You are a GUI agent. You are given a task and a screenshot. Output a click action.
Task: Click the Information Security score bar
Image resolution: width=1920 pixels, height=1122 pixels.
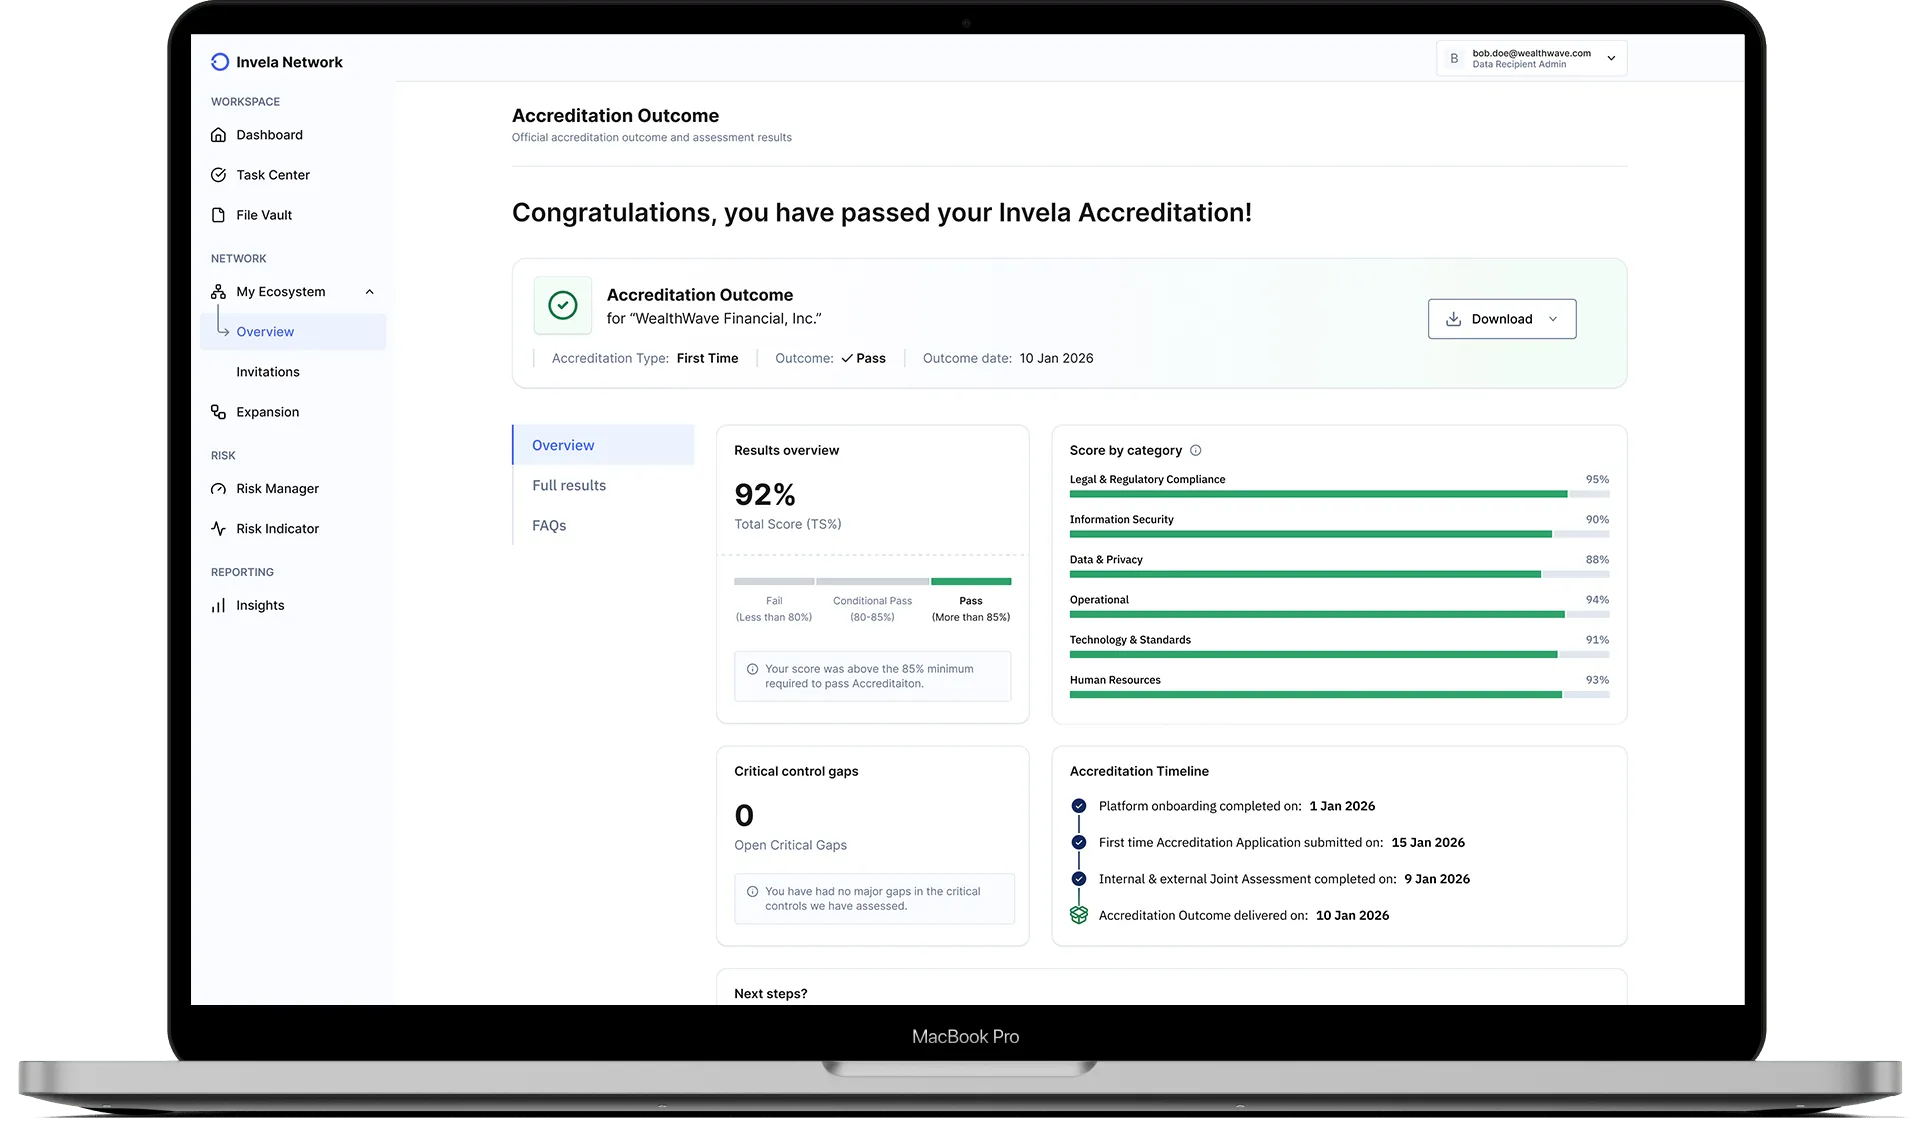tap(1339, 534)
